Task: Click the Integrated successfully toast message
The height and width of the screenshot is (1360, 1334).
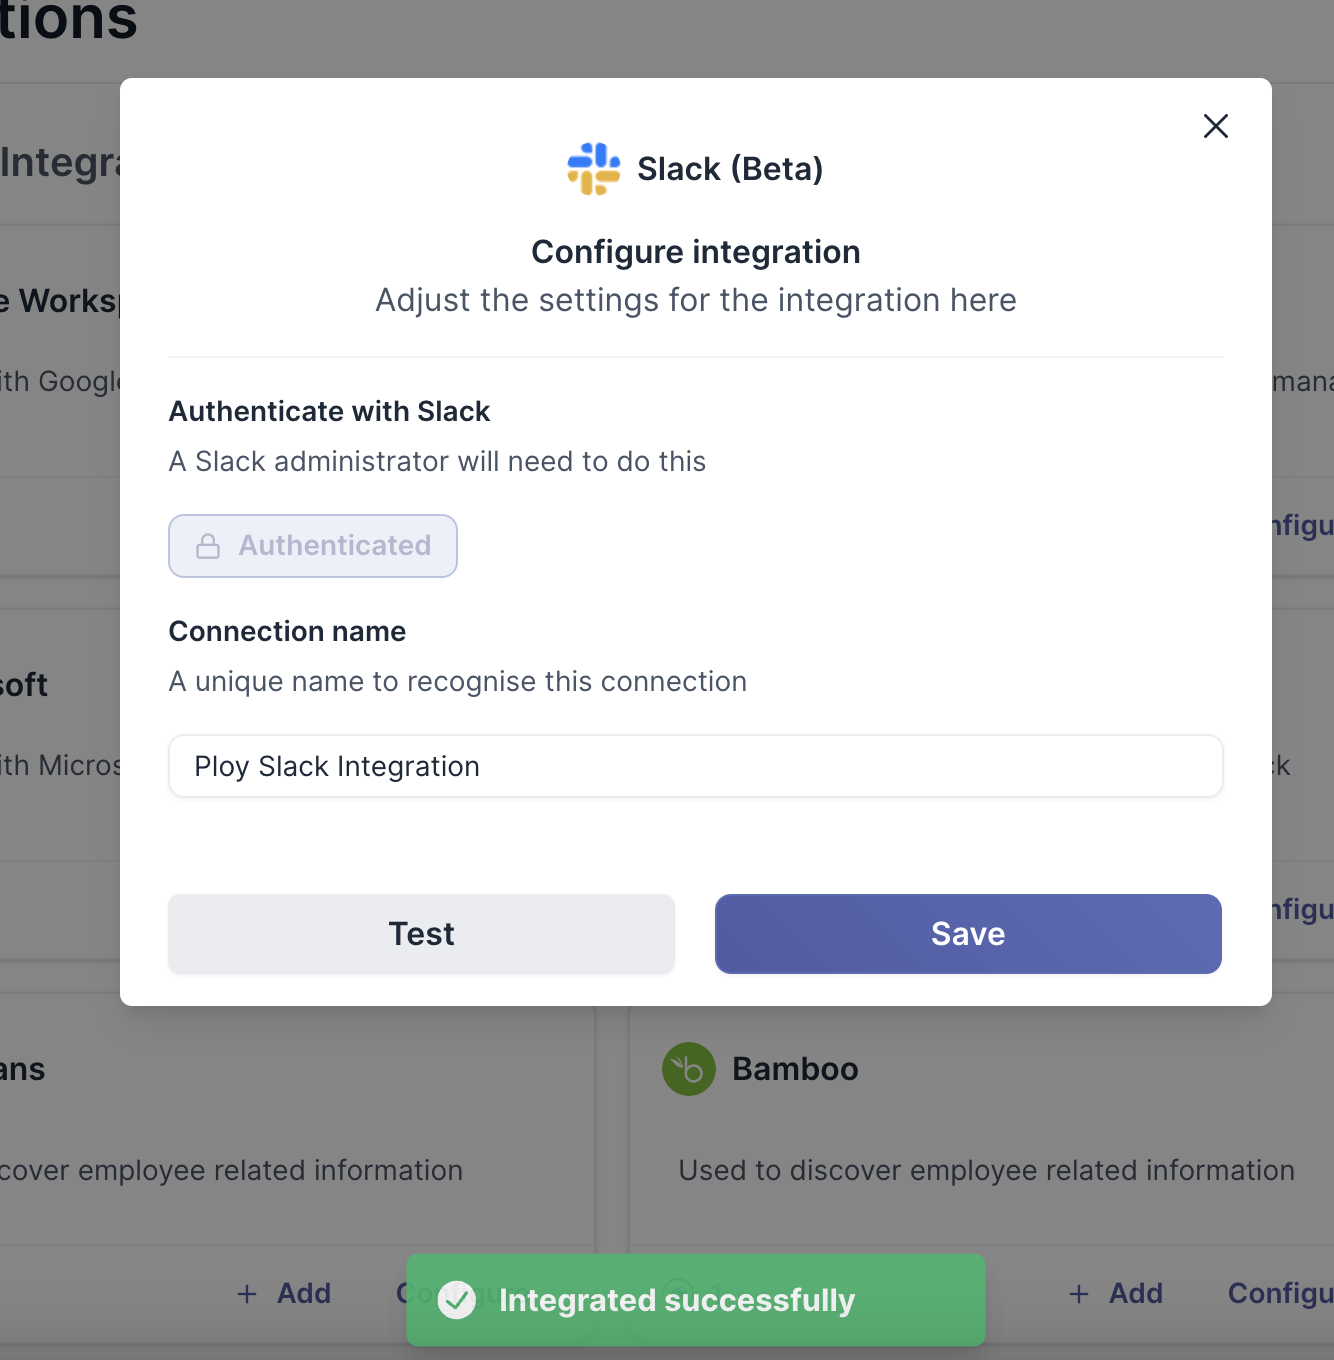Action: (677, 1300)
